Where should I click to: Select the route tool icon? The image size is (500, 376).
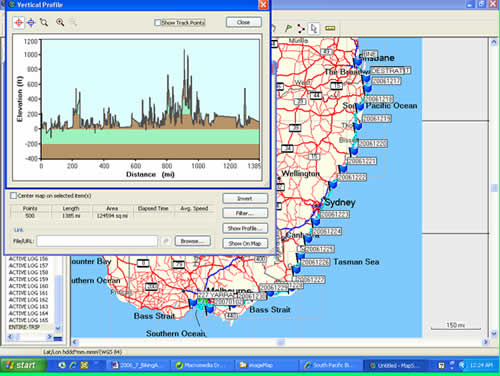(x=301, y=29)
